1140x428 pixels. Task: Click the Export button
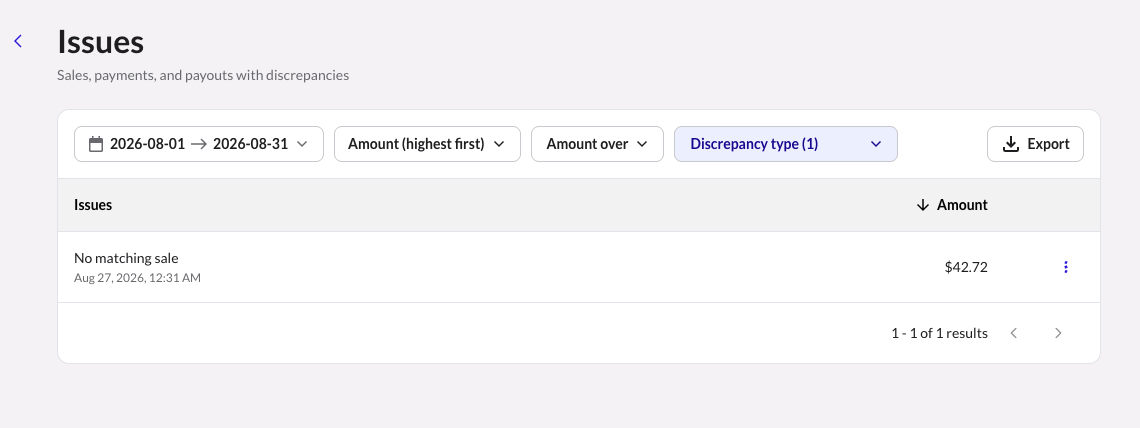1035,144
